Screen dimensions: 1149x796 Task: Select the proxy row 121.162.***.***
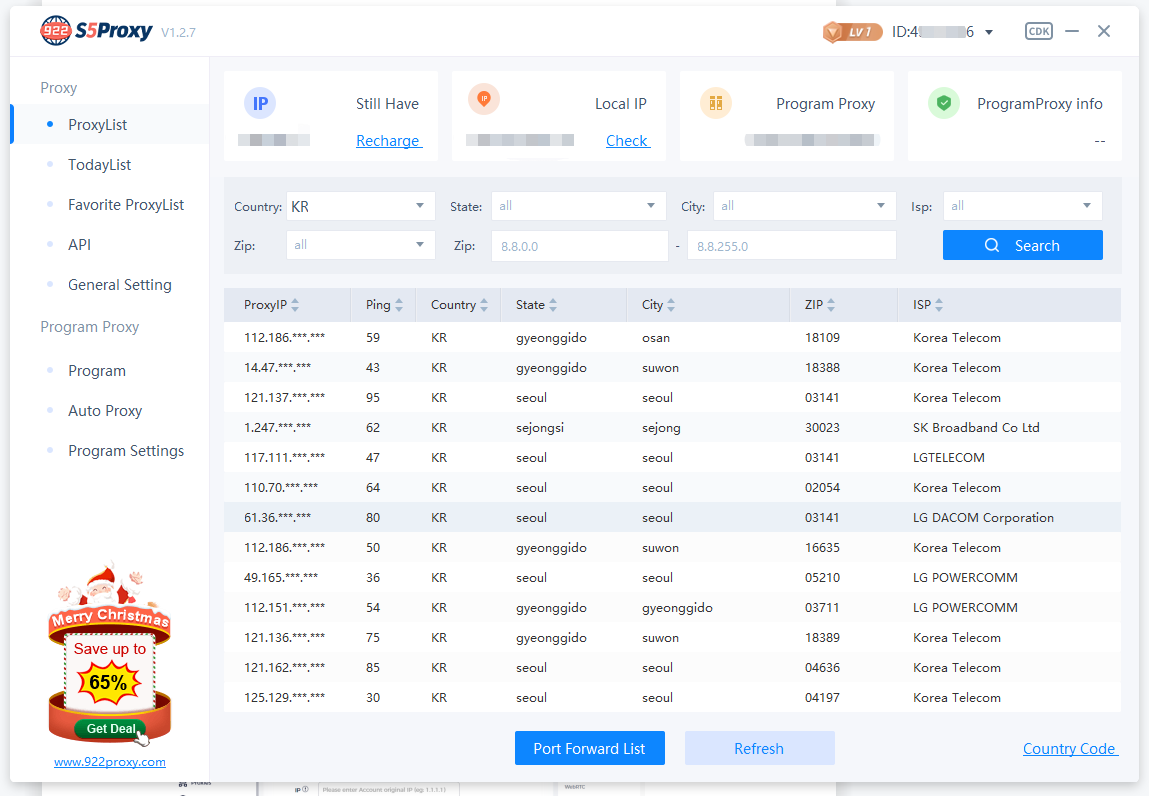[x=672, y=668]
